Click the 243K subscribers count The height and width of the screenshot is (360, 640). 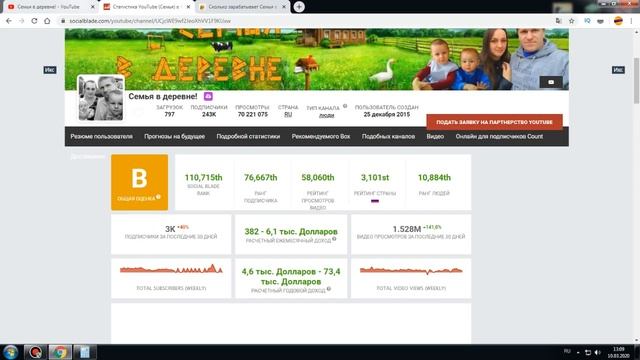(x=209, y=114)
